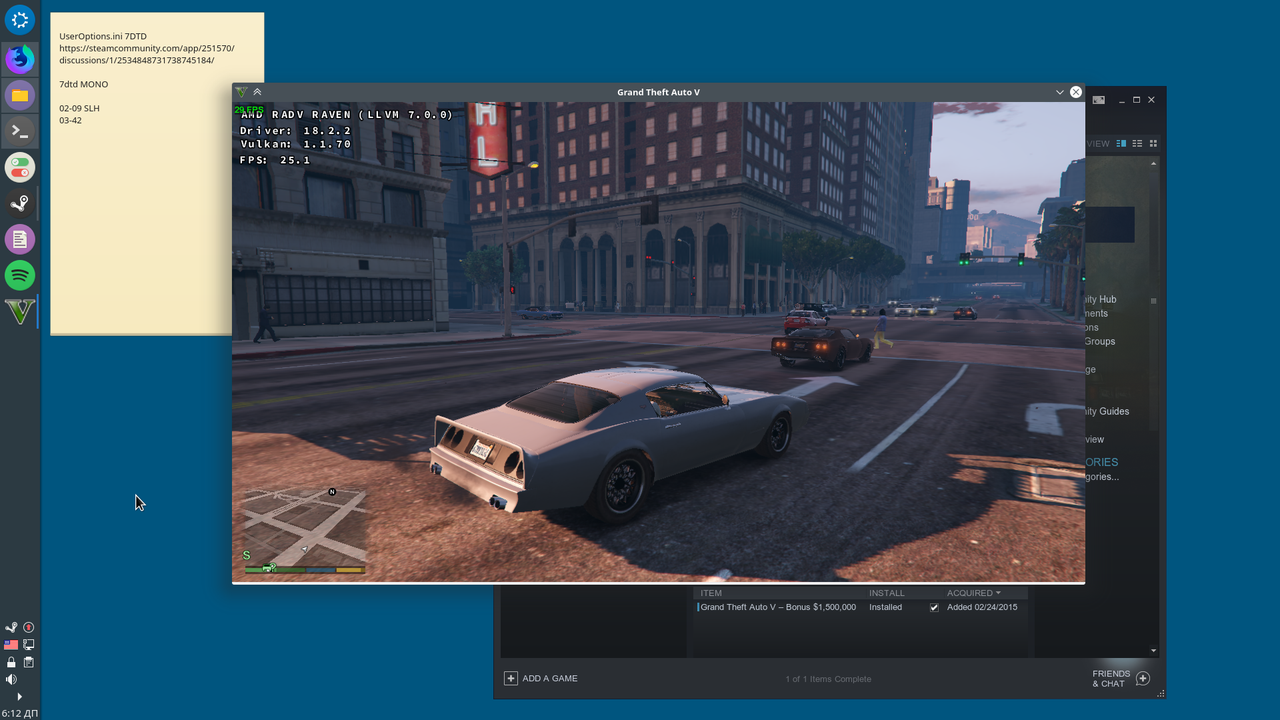
Task: Open the clipboard manager tray icon
Action: tap(29, 662)
